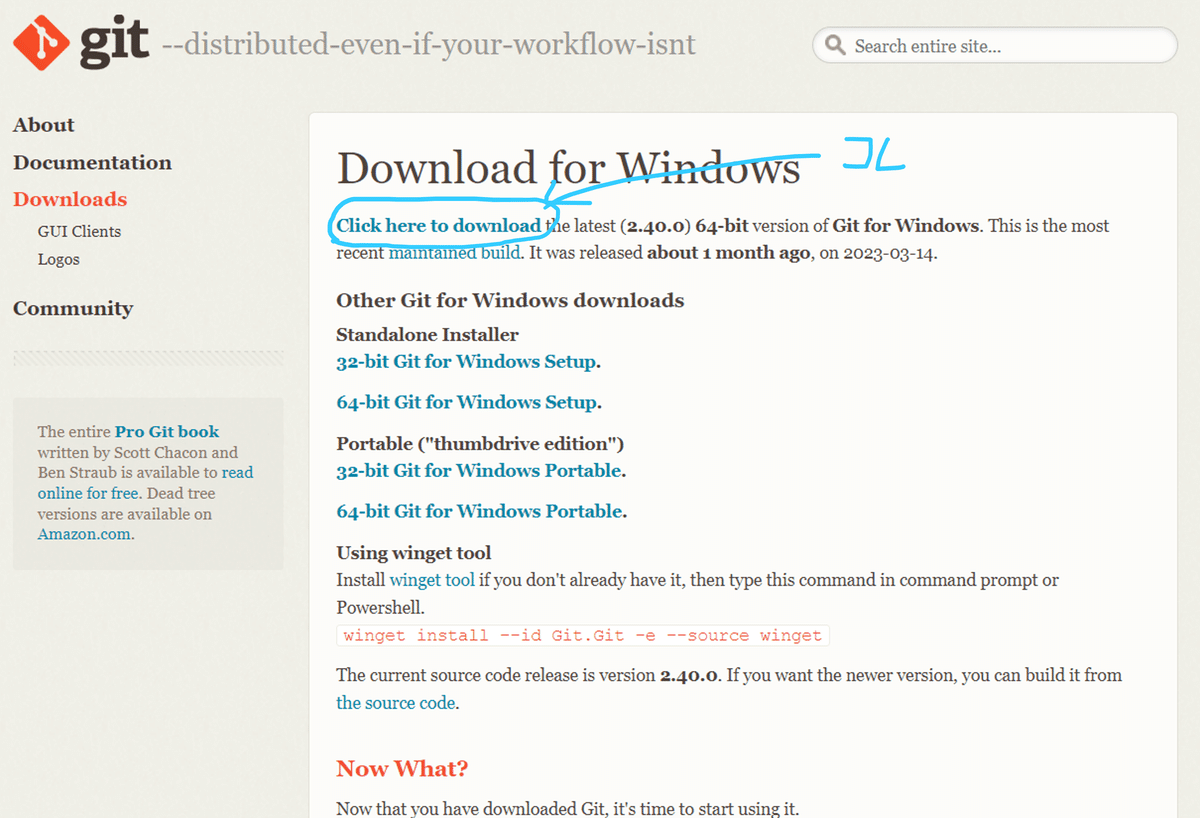Download 64-bit Git for Windows Portable
This screenshot has height=818, width=1200.
[479, 511]
